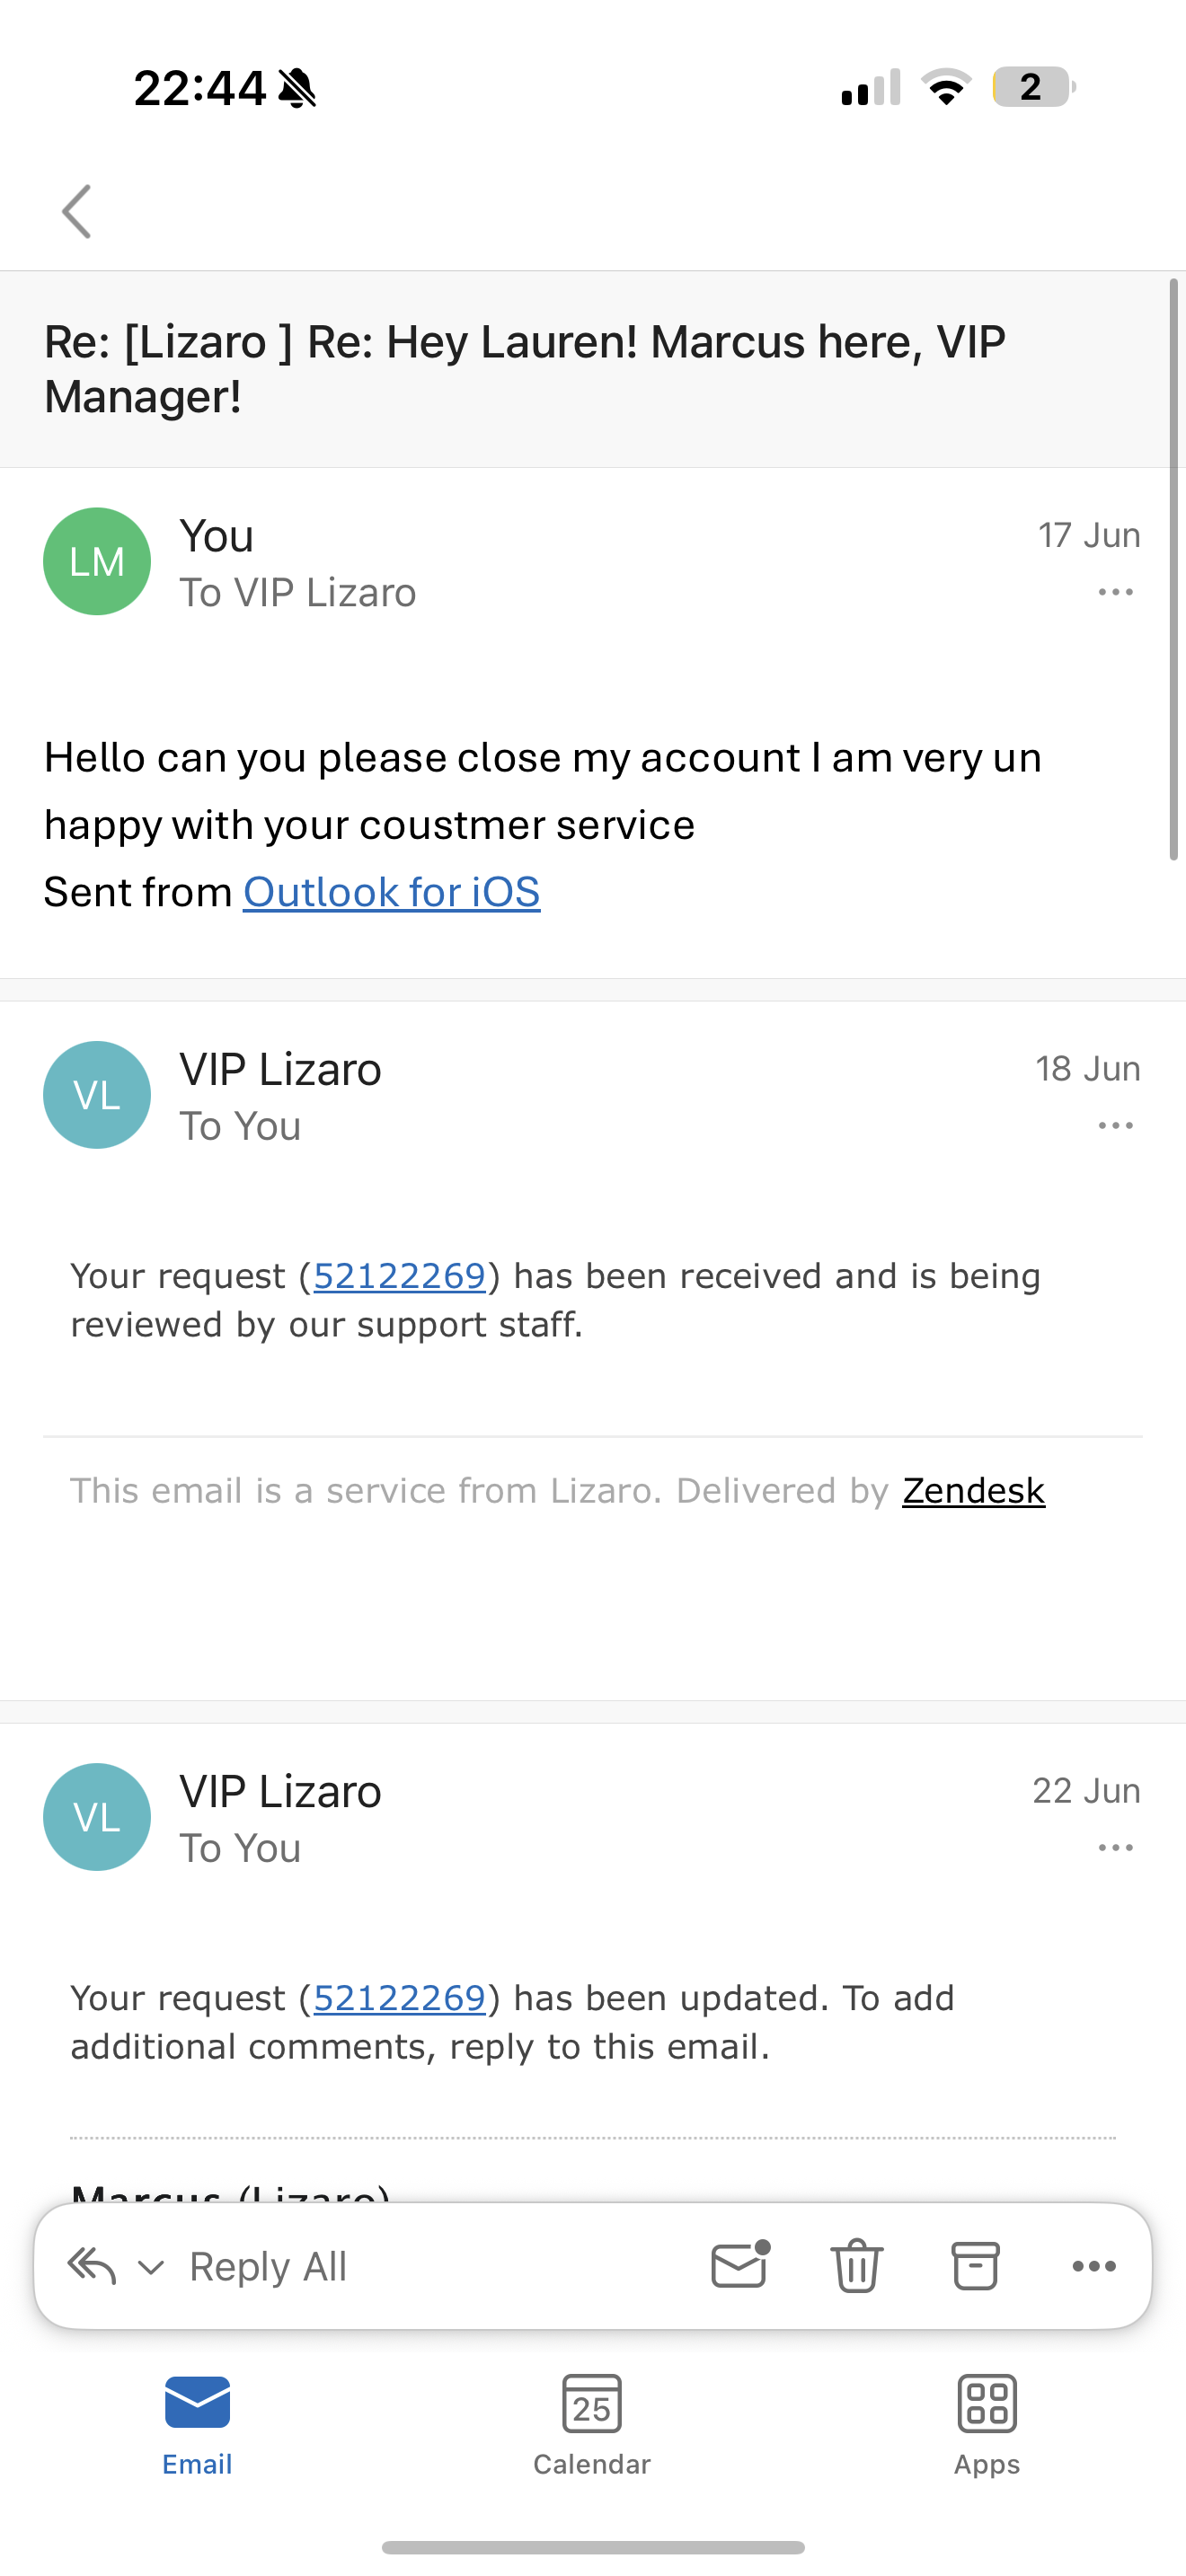This screenshot has width=1186, height=2576.
Task: Open more actions in the reply toolbar
Action: (1094, 2266)
